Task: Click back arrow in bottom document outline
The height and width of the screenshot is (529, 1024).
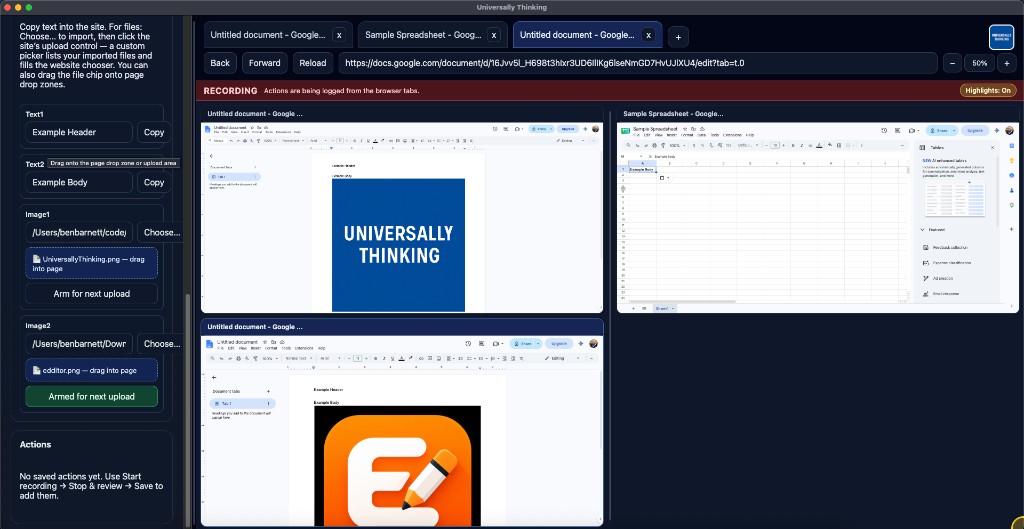Action: [x=214, y=377]
